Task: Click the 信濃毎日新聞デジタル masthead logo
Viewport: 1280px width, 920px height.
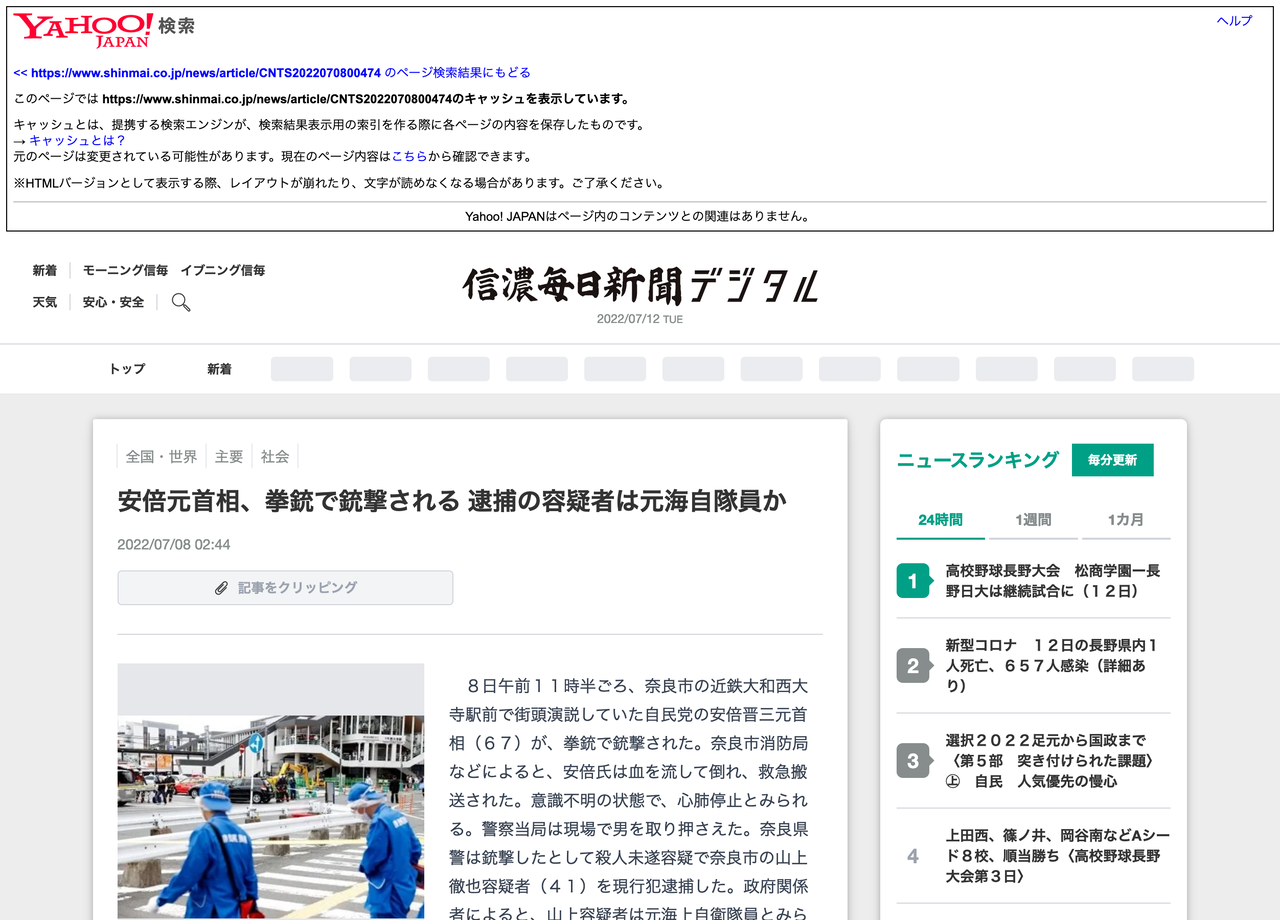Action: (640, 286)
